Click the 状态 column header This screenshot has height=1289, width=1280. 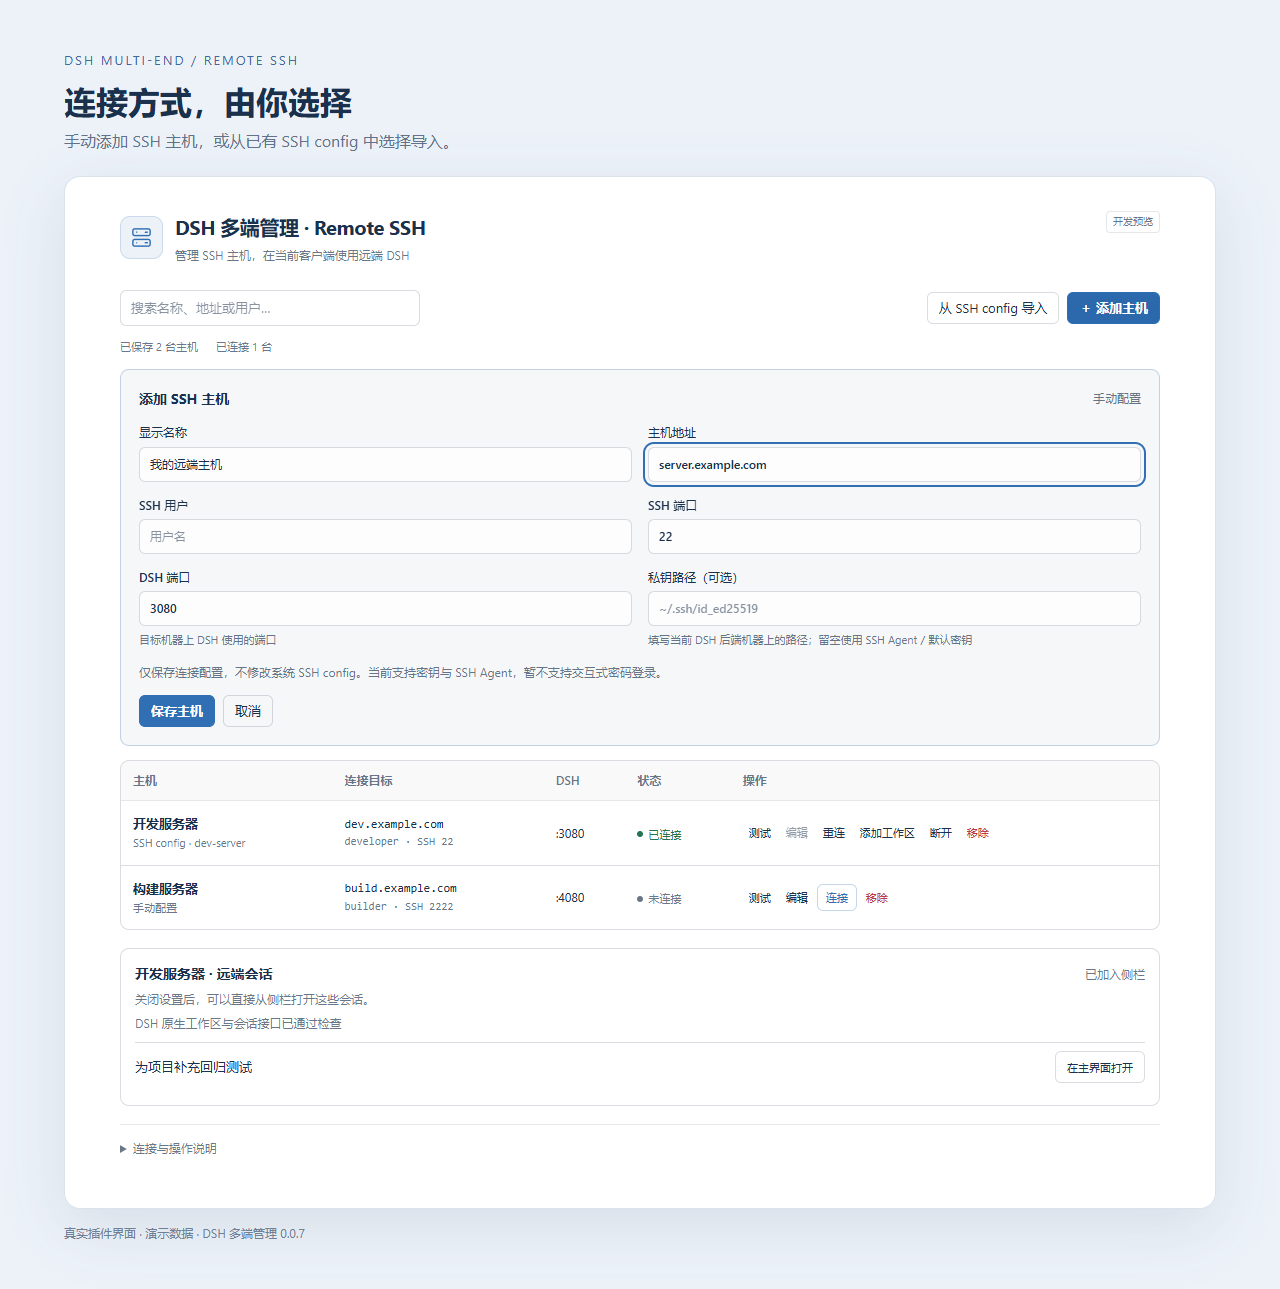(650, 781)
